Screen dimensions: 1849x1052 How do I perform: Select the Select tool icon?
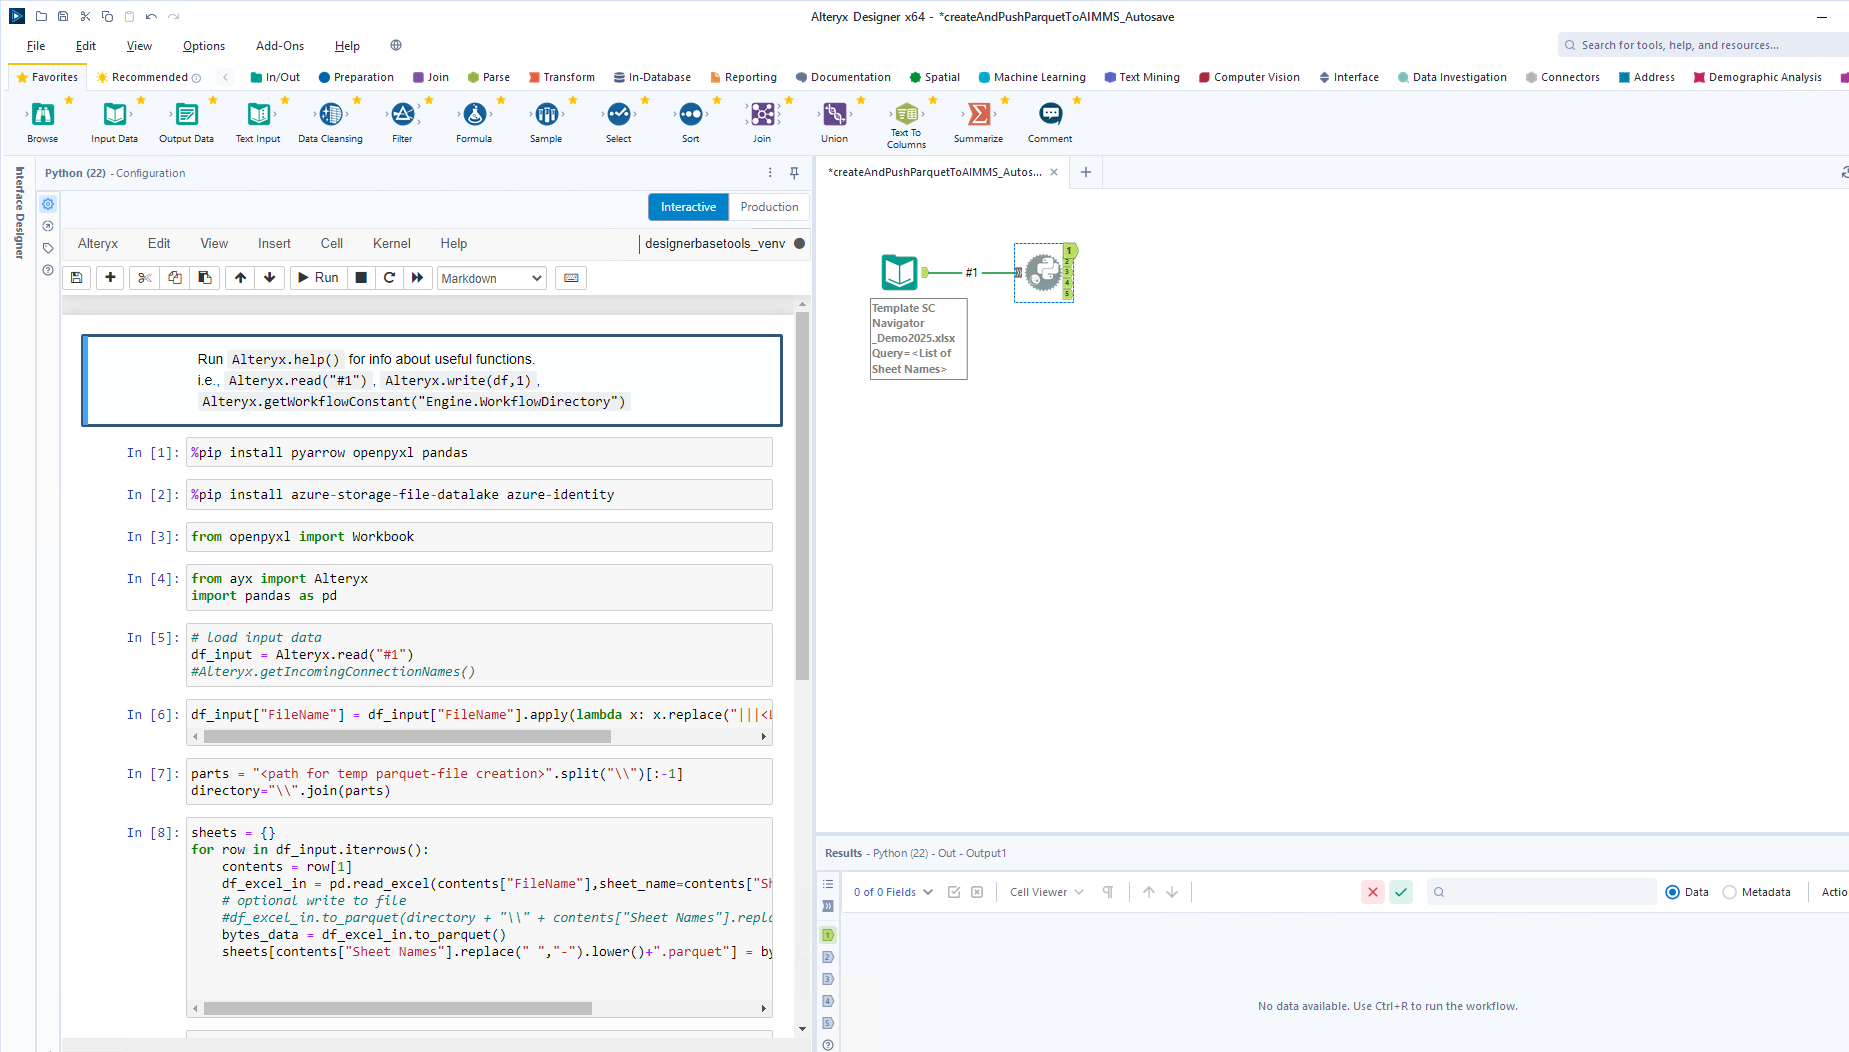(619, 114)
